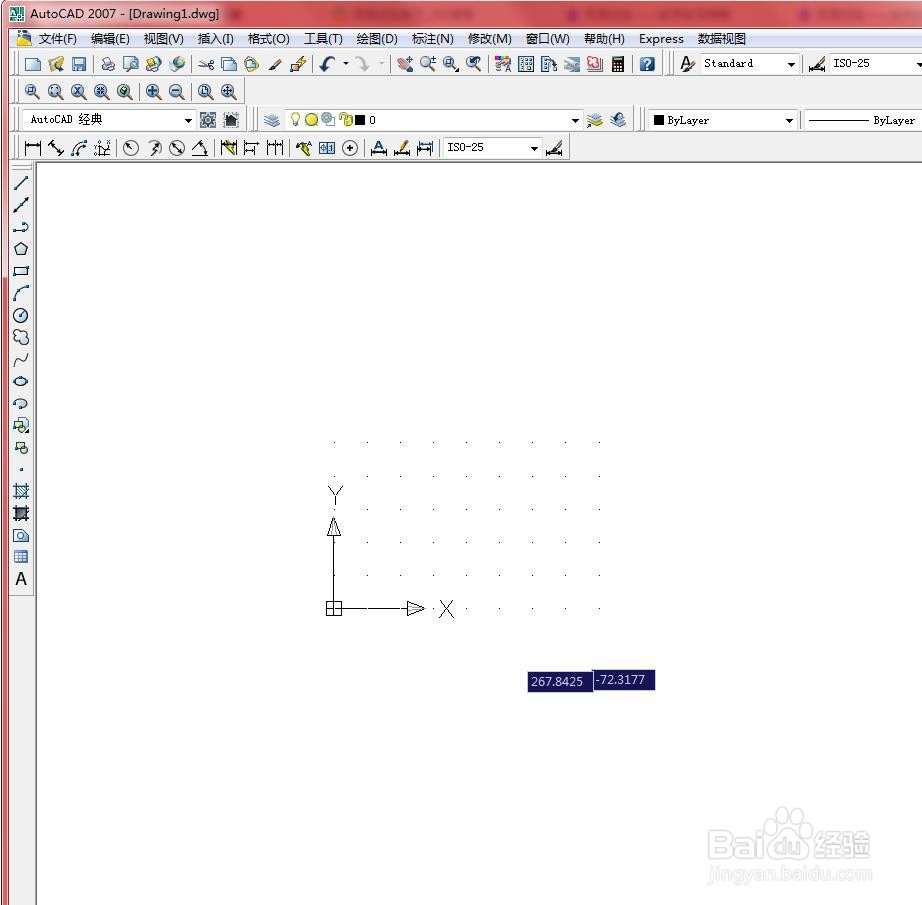Click the Workspace Settings gear icon
This screenshot has width=922, height=905.
(208, 120)
